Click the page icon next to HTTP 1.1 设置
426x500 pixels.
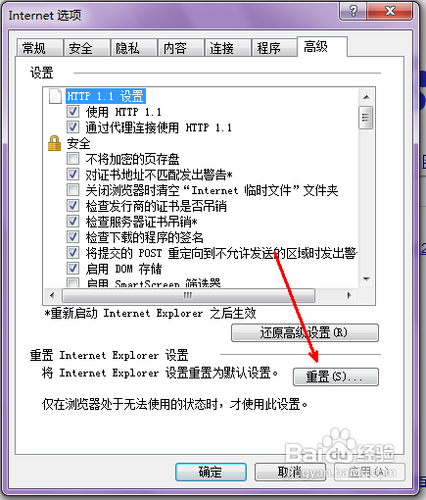pyautogui.click(x=55, y=96)
